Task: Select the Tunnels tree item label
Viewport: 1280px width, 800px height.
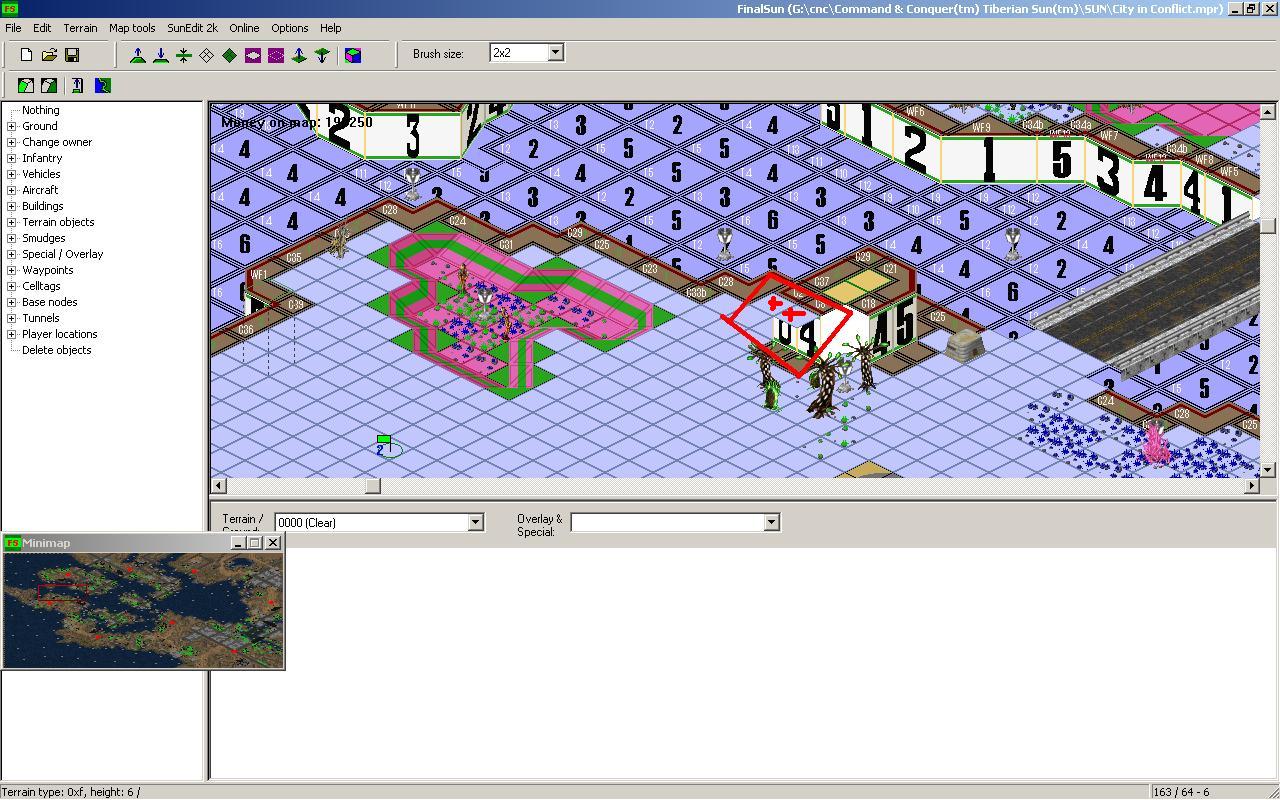Action: tap(41, 318)
